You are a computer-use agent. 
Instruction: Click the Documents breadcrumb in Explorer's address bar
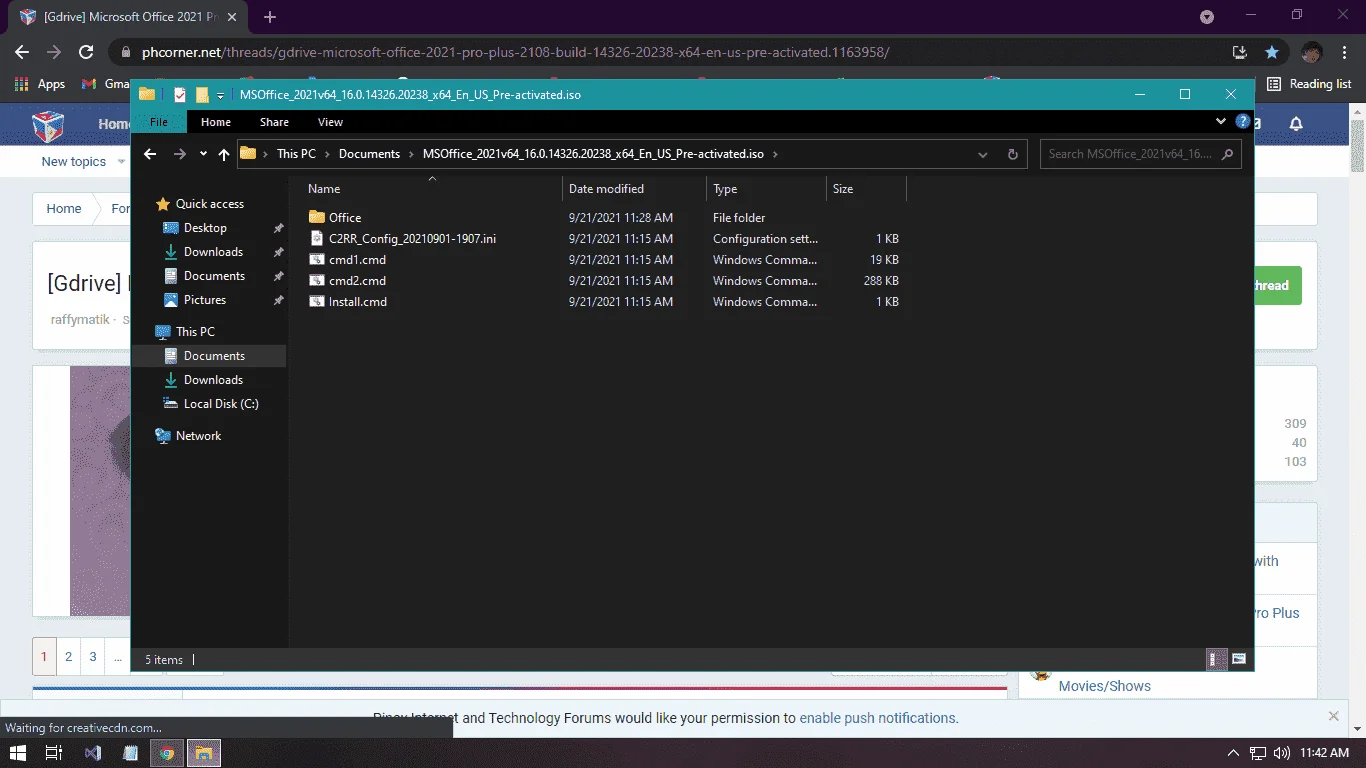pyautogui.click(x=369, y=154)
